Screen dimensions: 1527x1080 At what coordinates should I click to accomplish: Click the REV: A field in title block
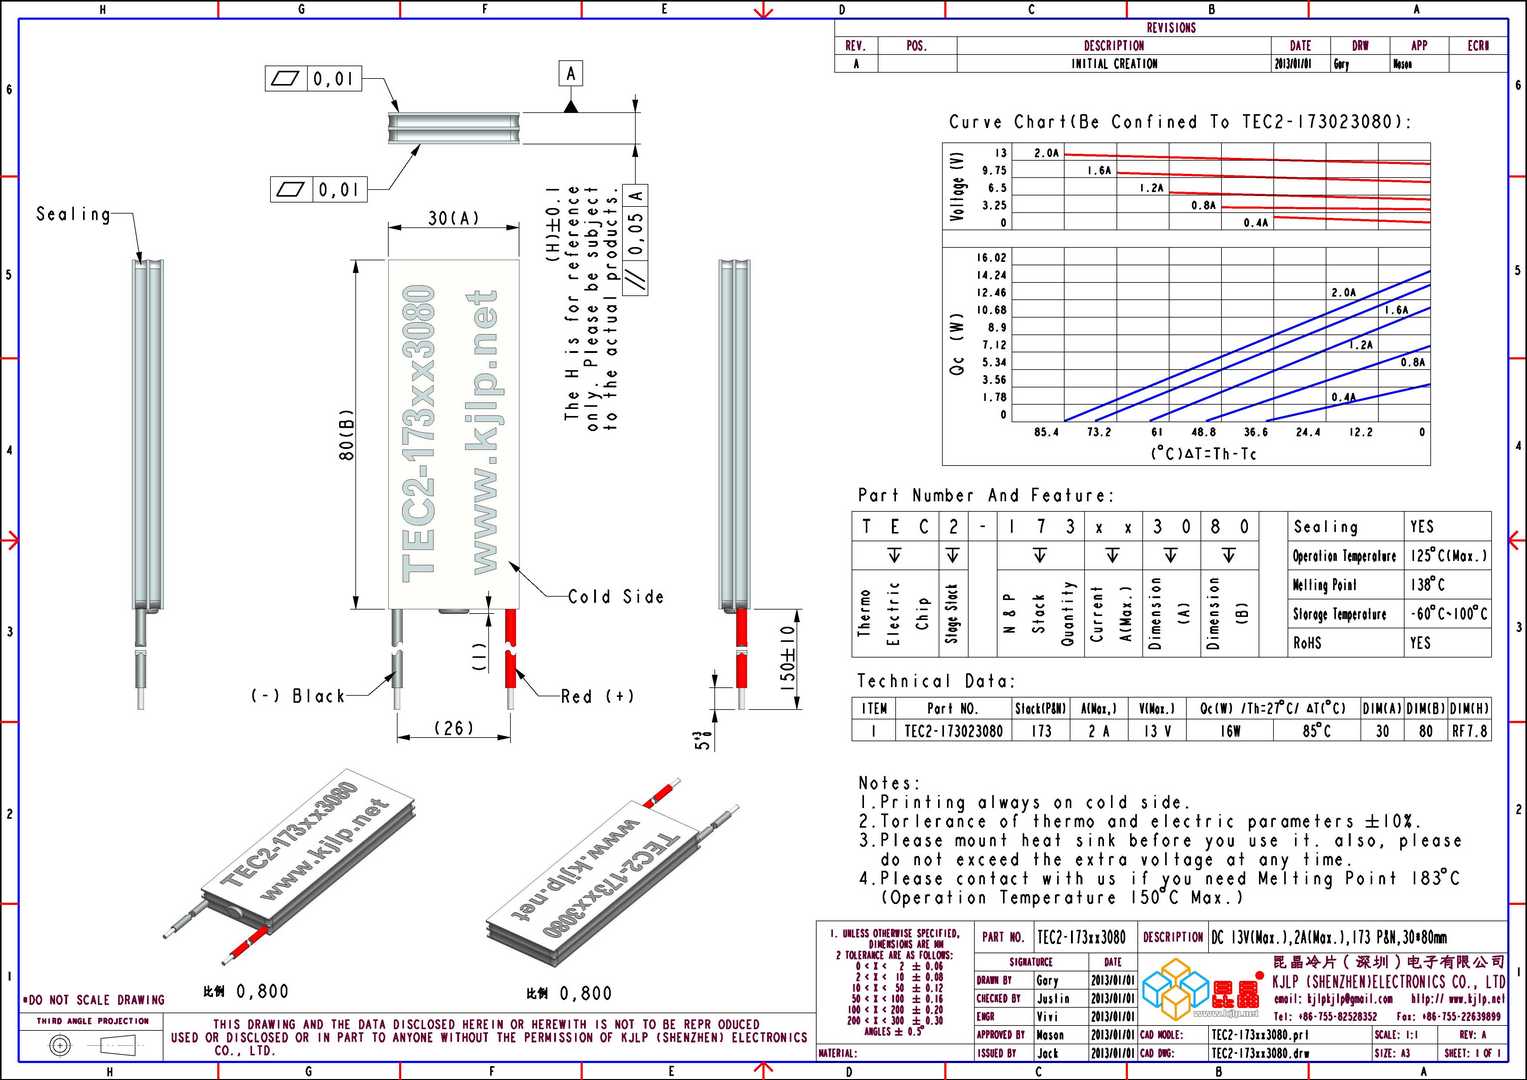[x=1473, y=1036]
